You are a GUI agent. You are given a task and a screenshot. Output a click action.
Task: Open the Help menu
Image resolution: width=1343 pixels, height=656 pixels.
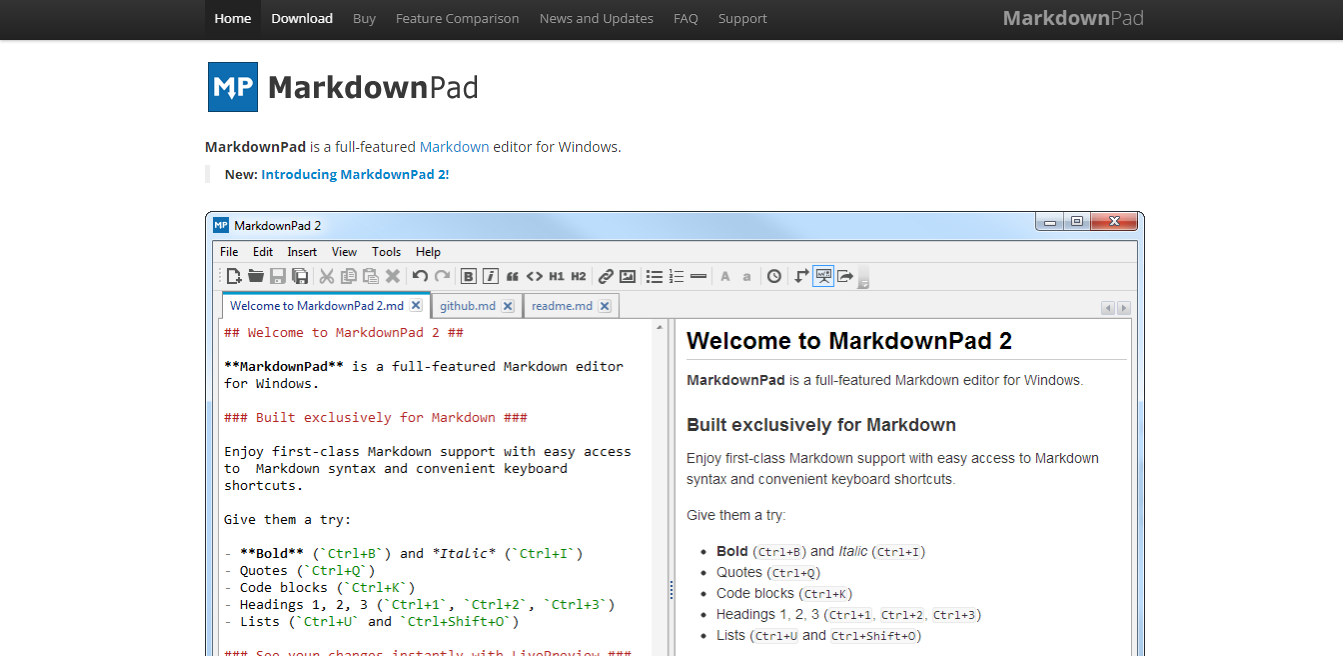tap(428, 252)
